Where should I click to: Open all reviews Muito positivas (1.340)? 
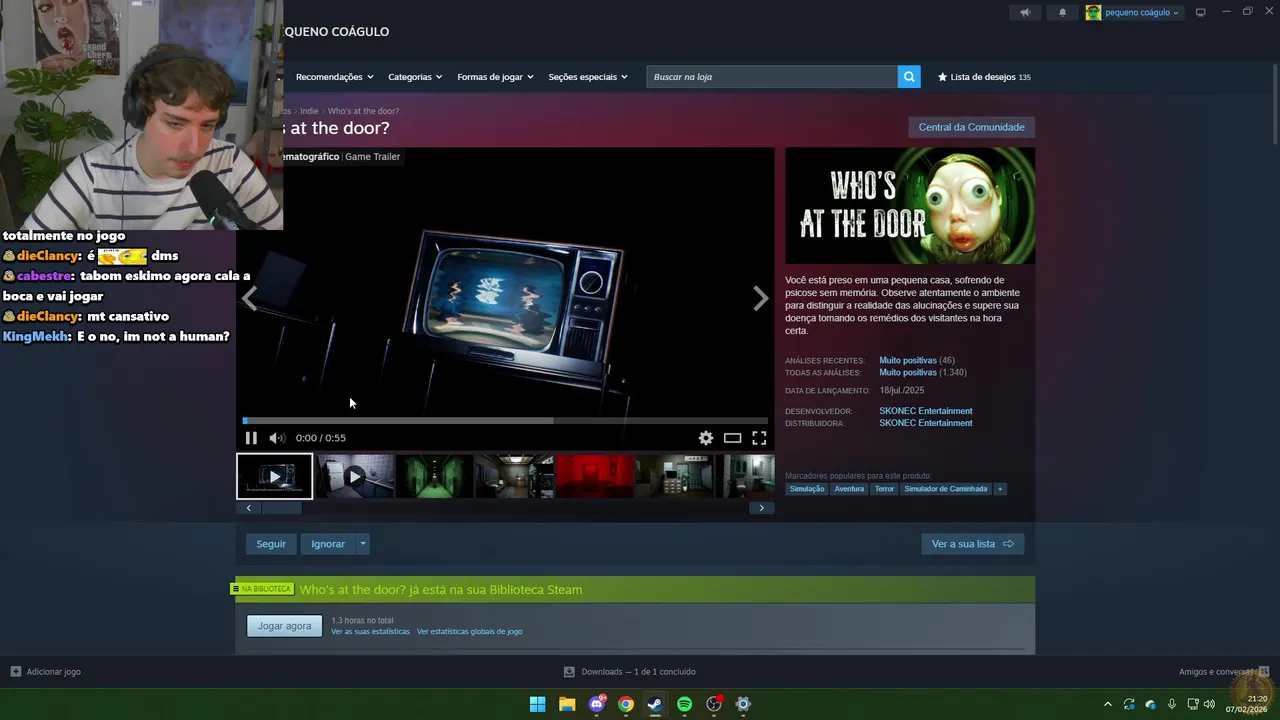pyautogui.click(x=922, y=372)
